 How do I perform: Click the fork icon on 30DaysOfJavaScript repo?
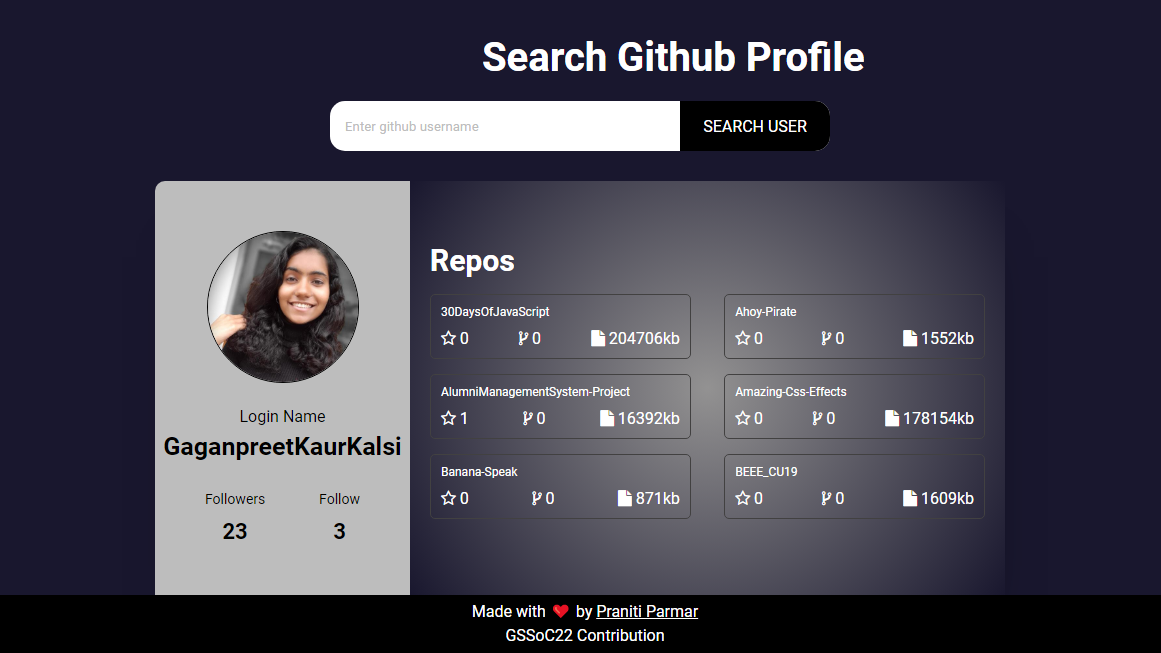click(x=525, y=338)
